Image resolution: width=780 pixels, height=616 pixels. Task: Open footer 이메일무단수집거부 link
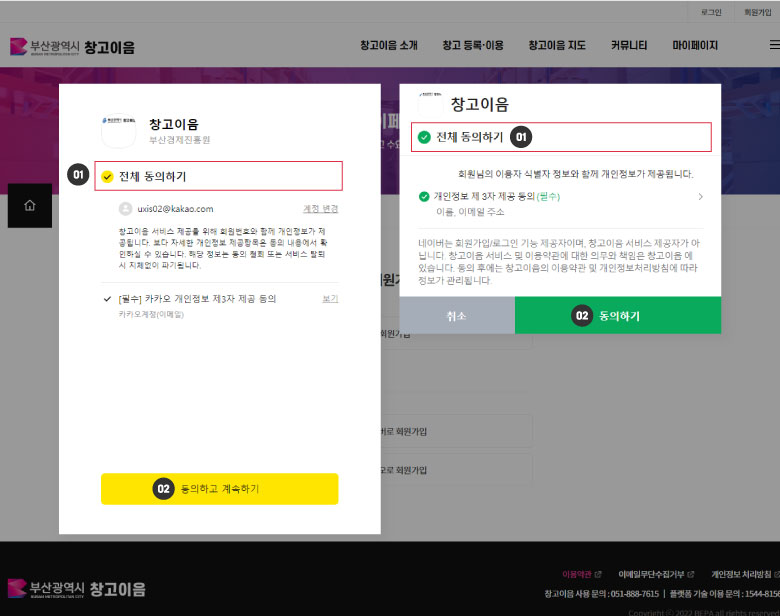[651, 574]
